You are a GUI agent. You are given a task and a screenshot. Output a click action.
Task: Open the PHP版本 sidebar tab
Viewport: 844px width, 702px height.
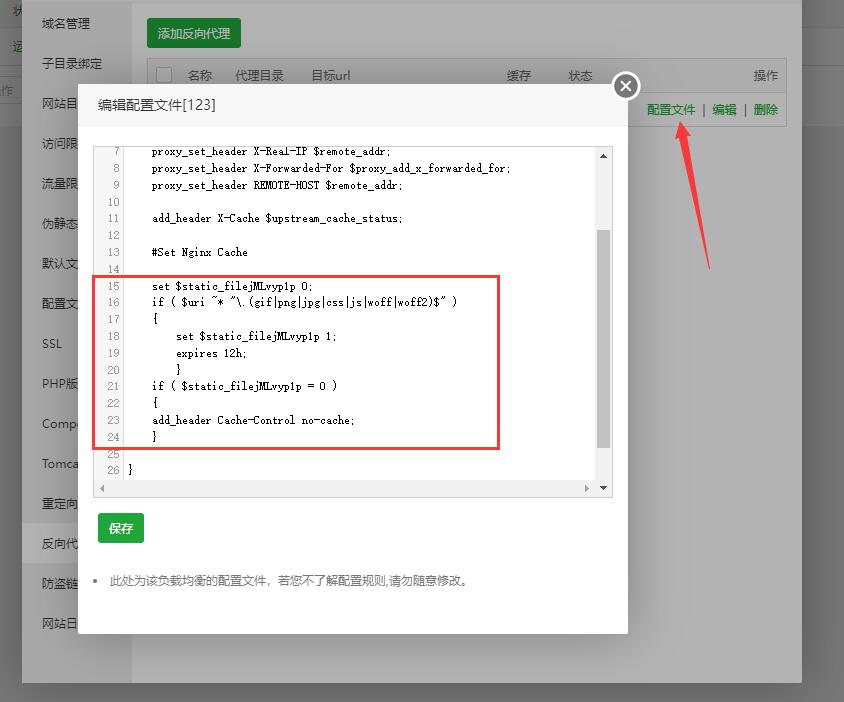click(x=59, y=383)
